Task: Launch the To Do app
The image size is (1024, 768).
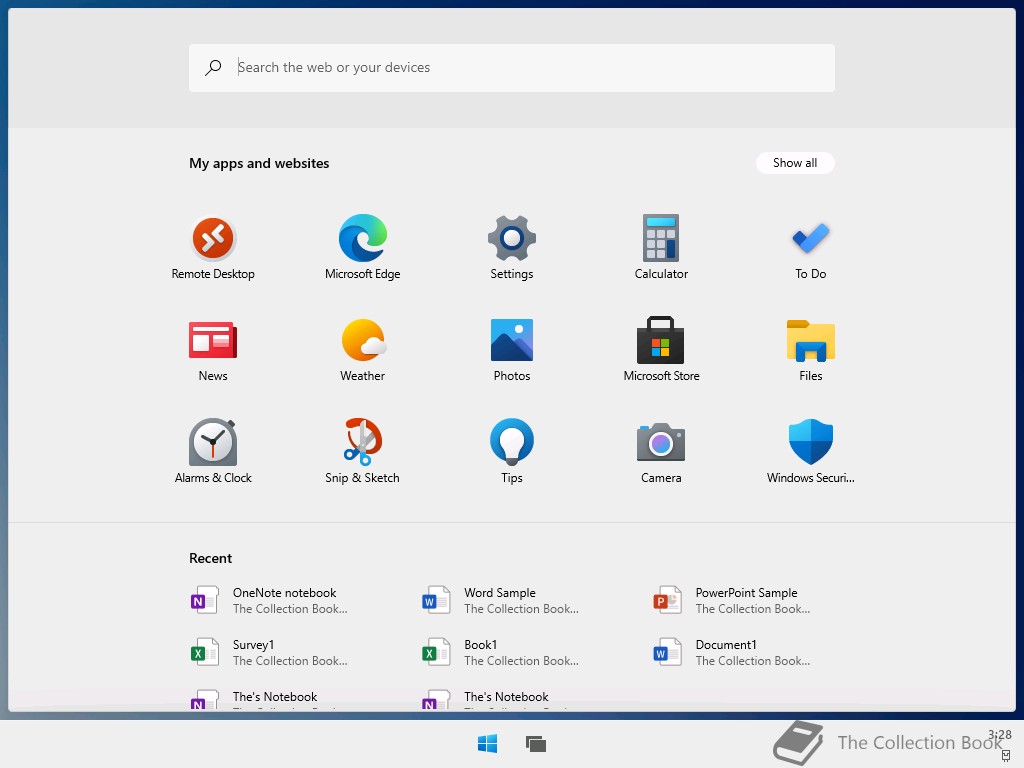Action: click(810, 248)
